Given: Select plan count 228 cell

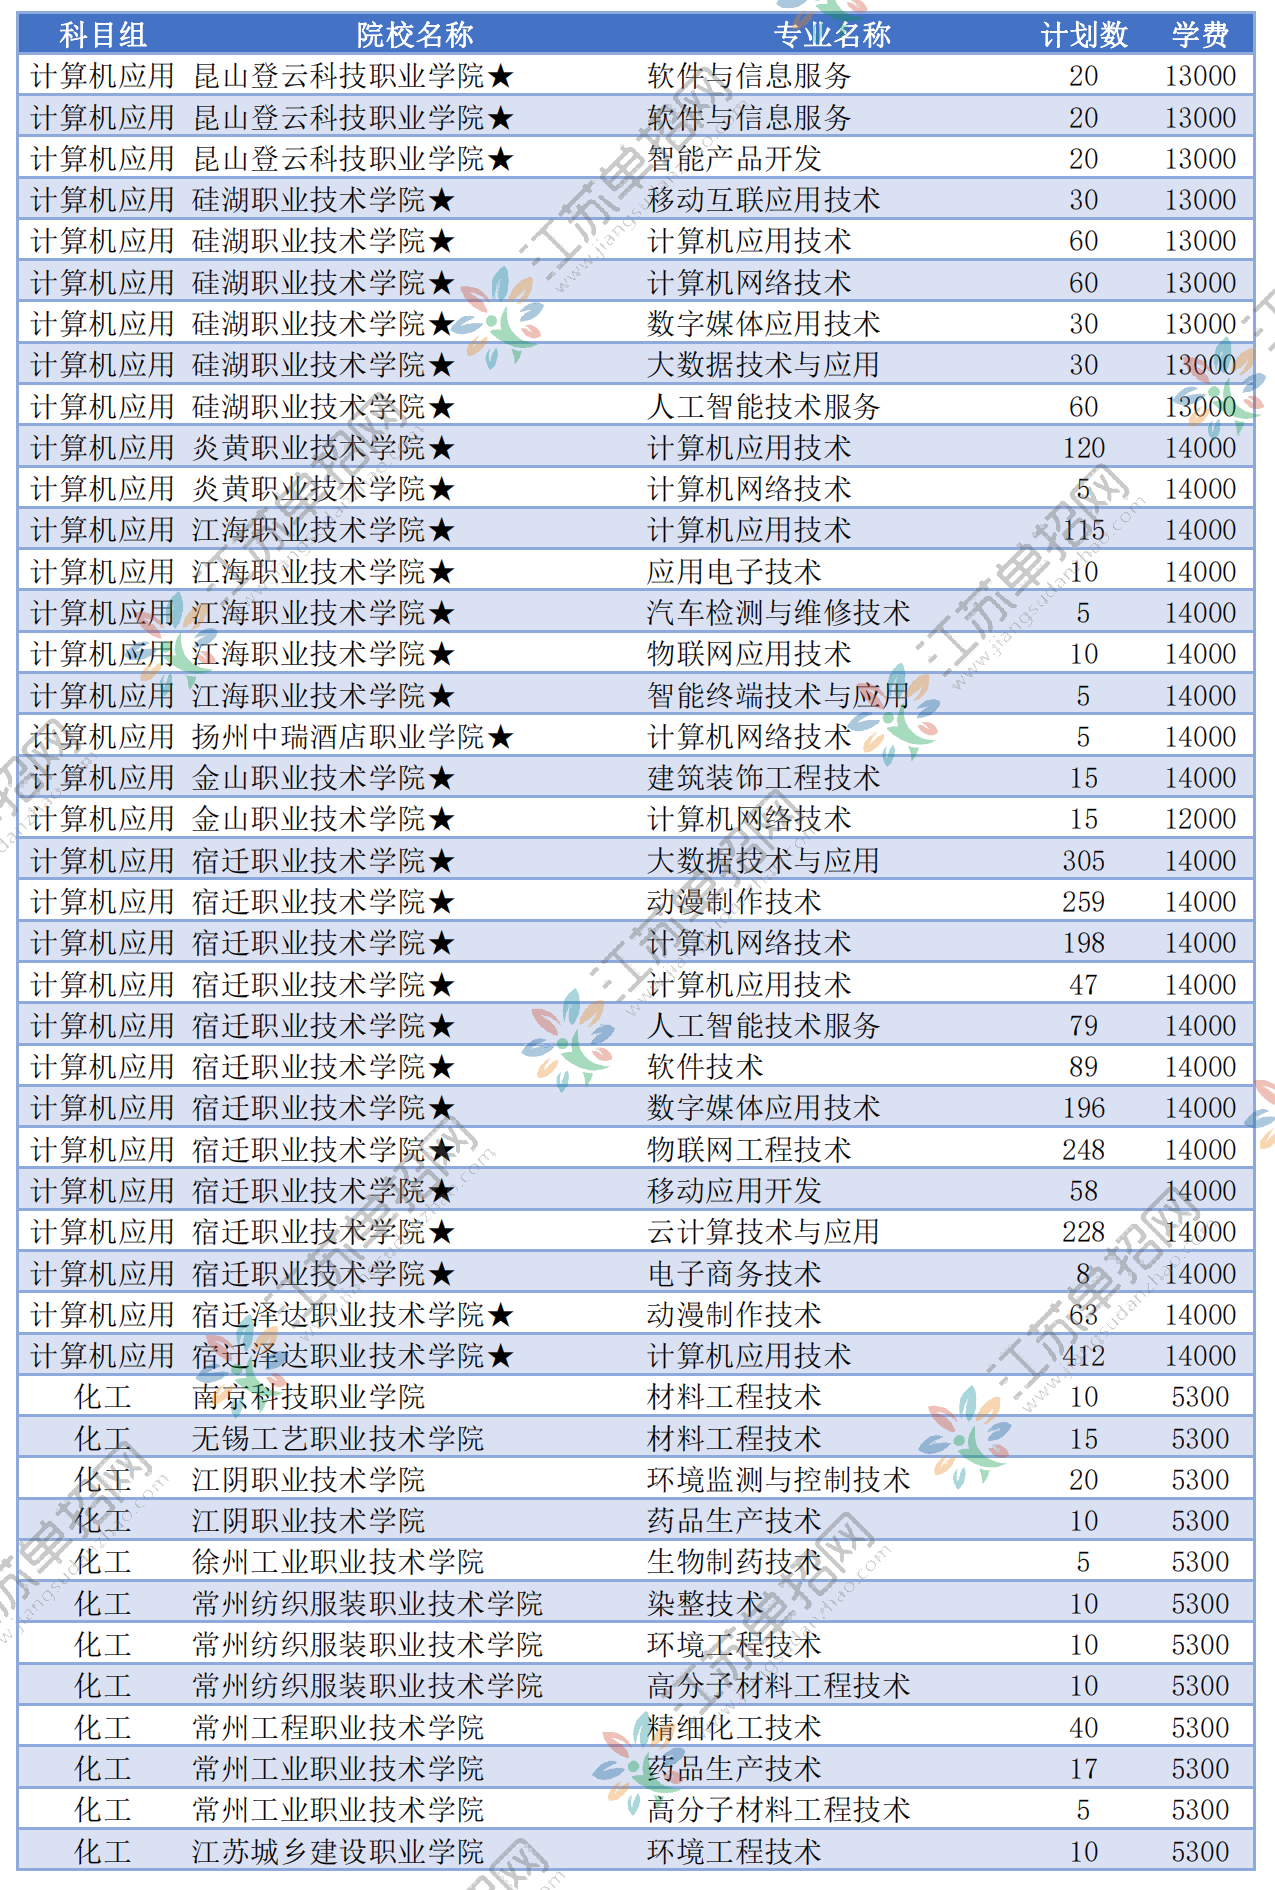Looking at the screenshot, I should 1084,1232.
